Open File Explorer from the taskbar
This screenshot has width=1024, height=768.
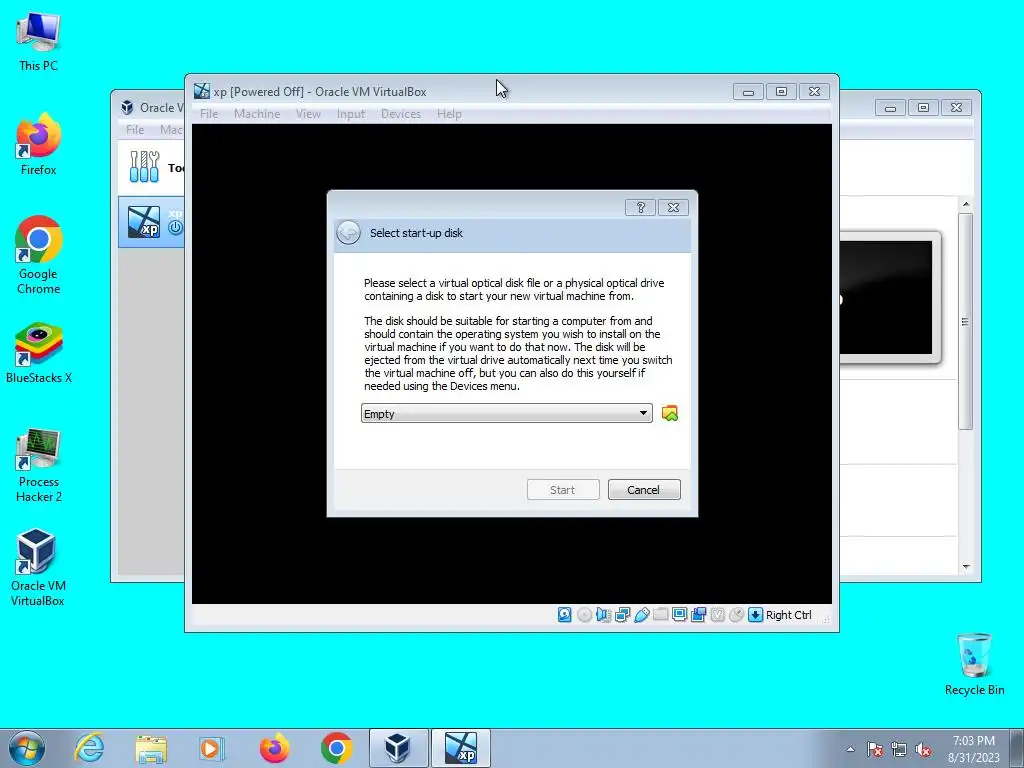click(x=152, y=748)
